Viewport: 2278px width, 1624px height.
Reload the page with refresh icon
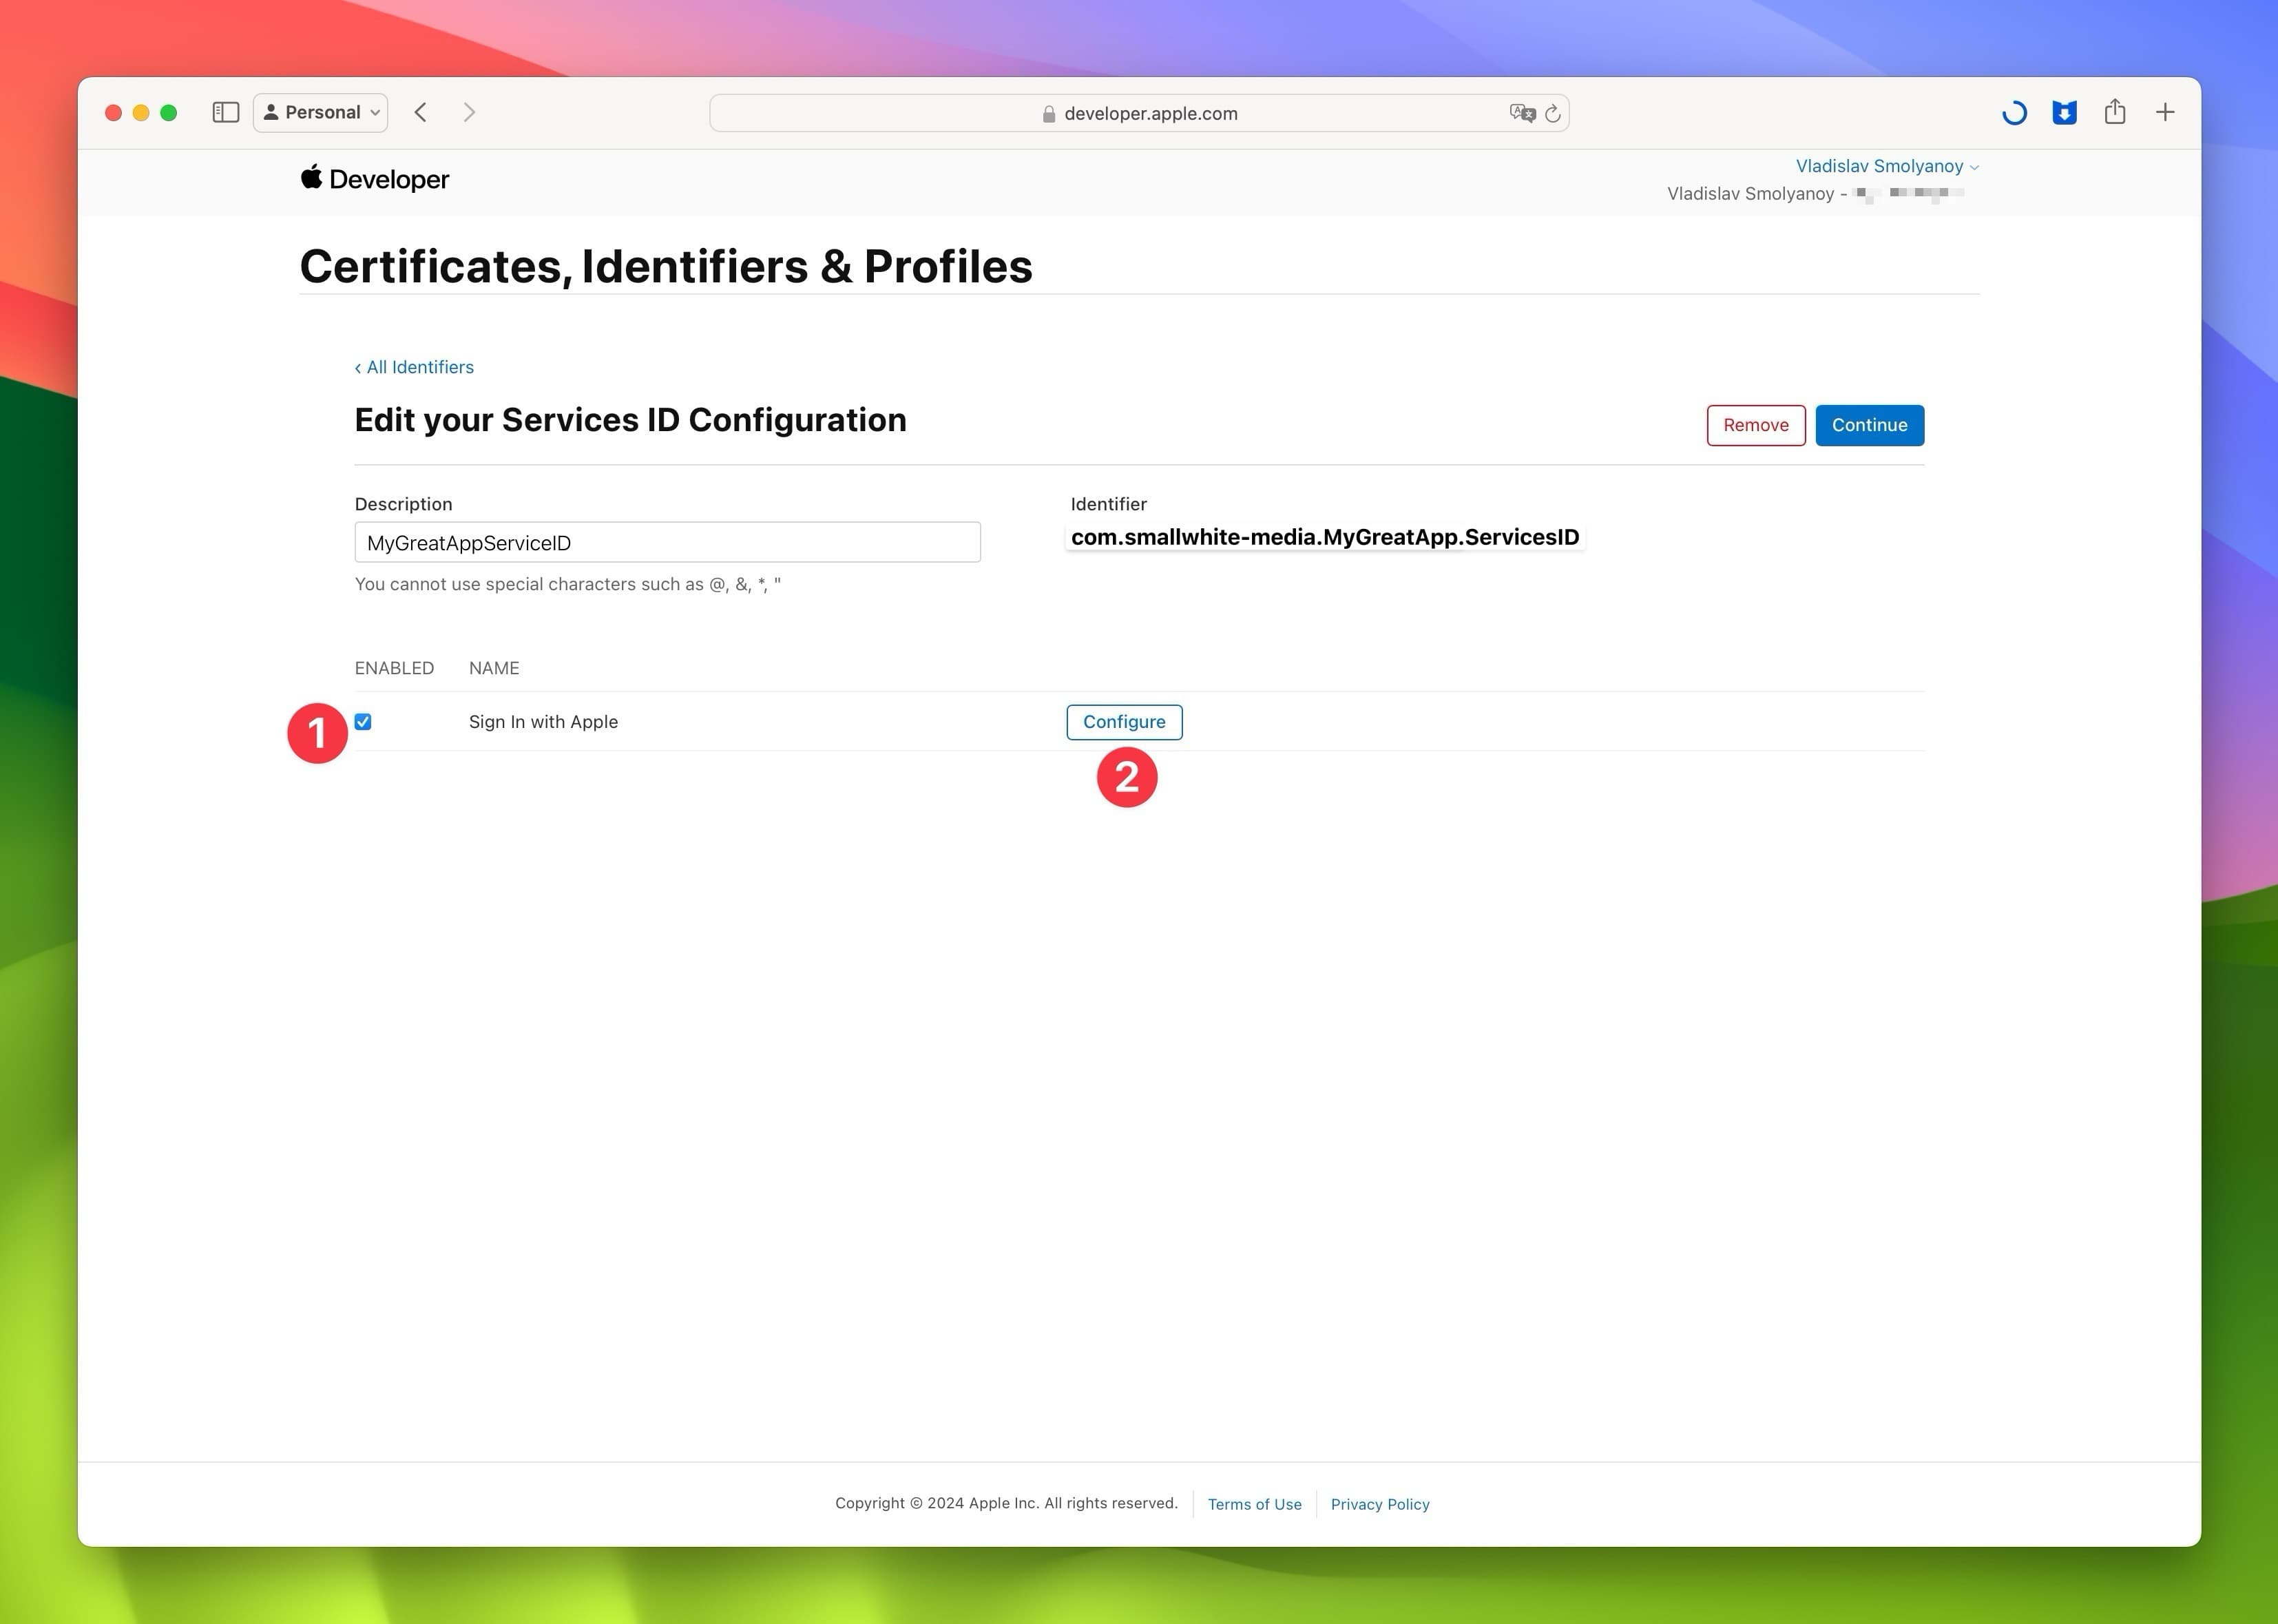(1553, 114)
